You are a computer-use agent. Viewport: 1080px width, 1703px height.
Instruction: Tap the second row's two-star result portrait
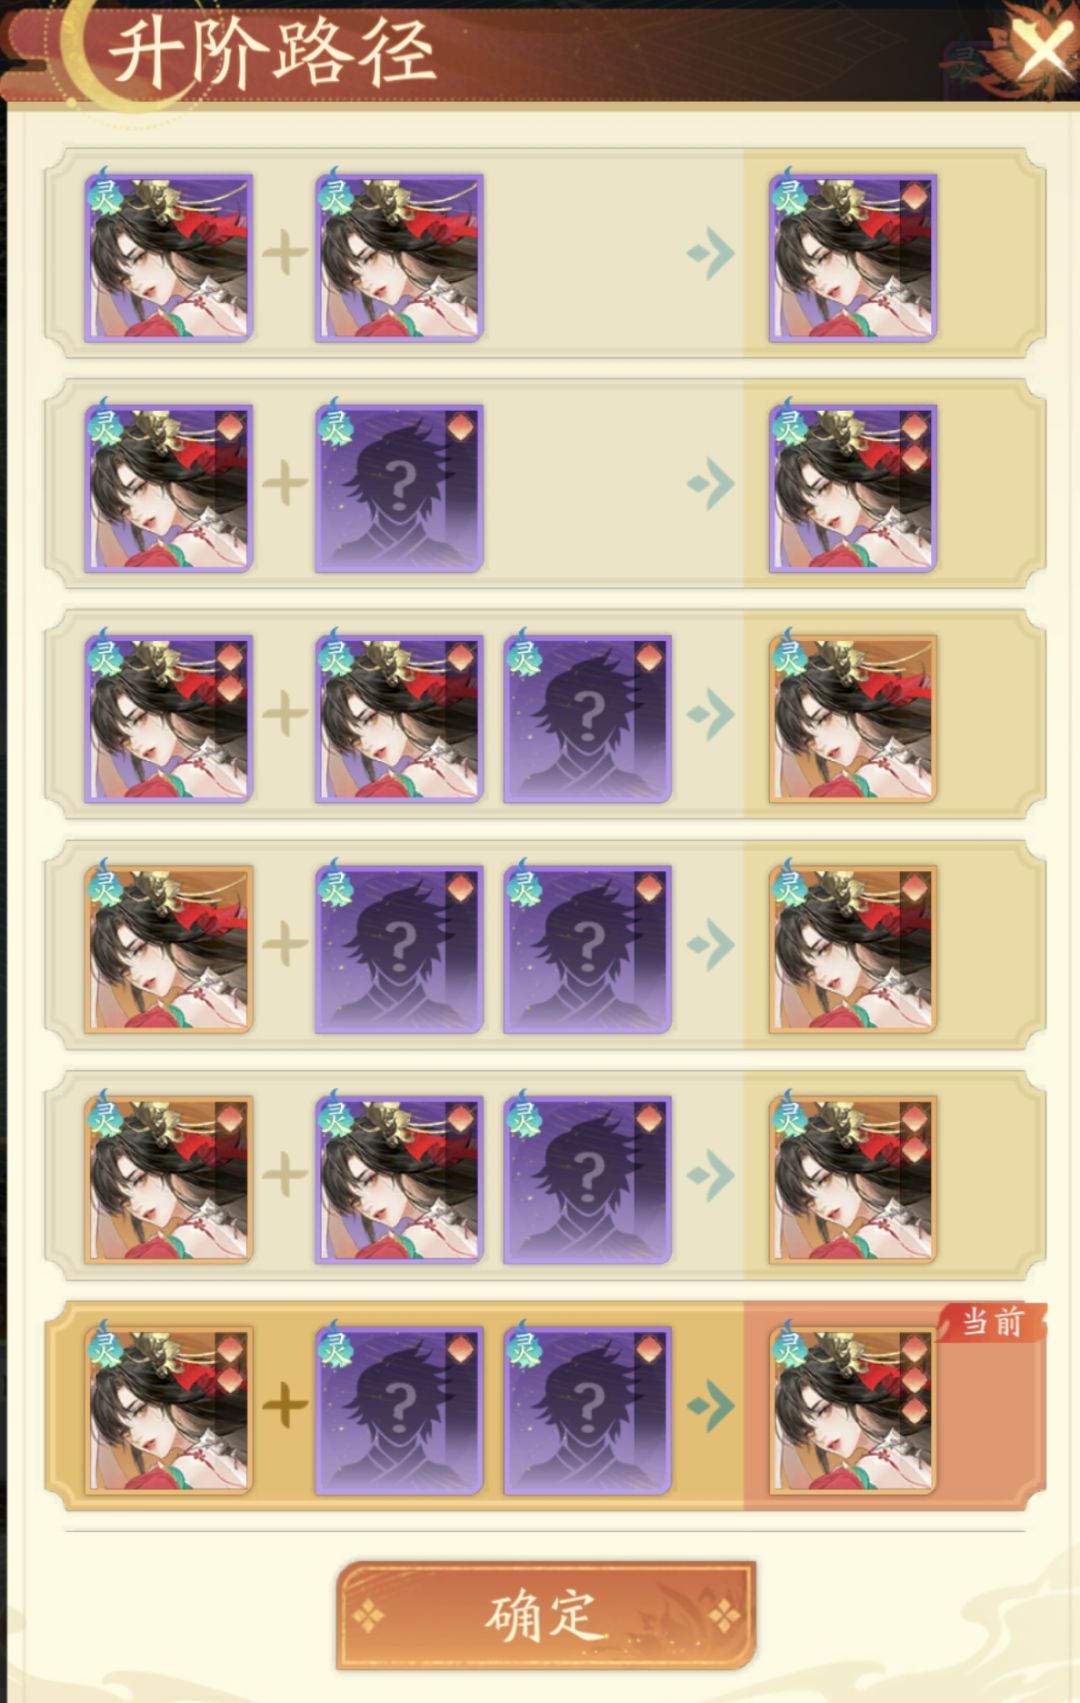pos(852,488)
